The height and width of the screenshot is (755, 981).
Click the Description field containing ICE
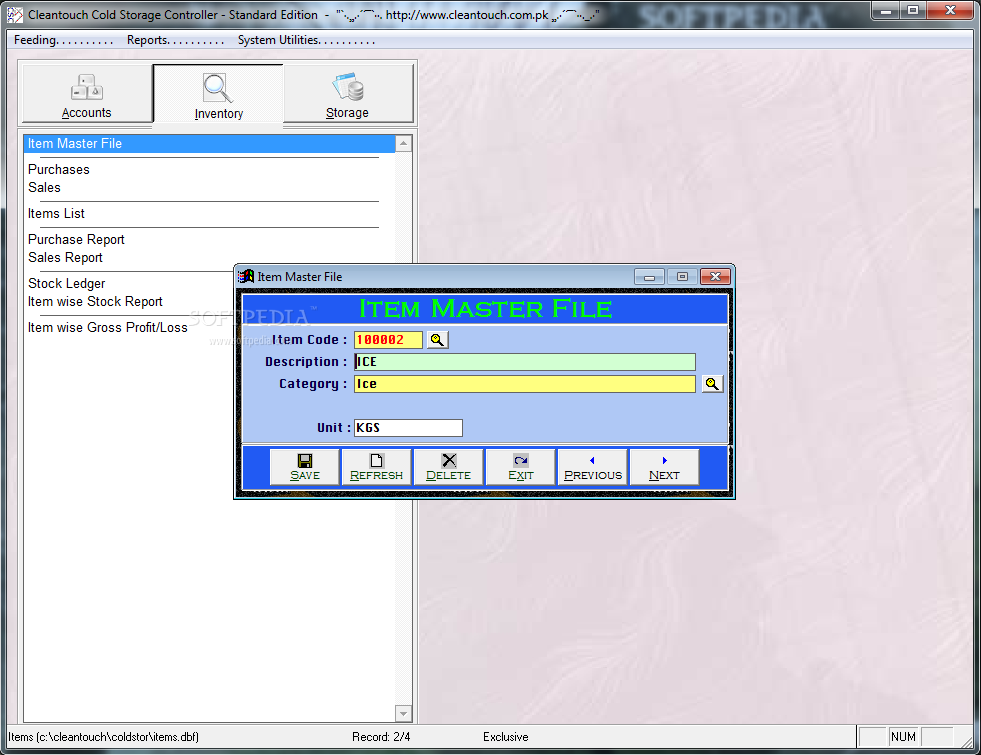point(525,362)
